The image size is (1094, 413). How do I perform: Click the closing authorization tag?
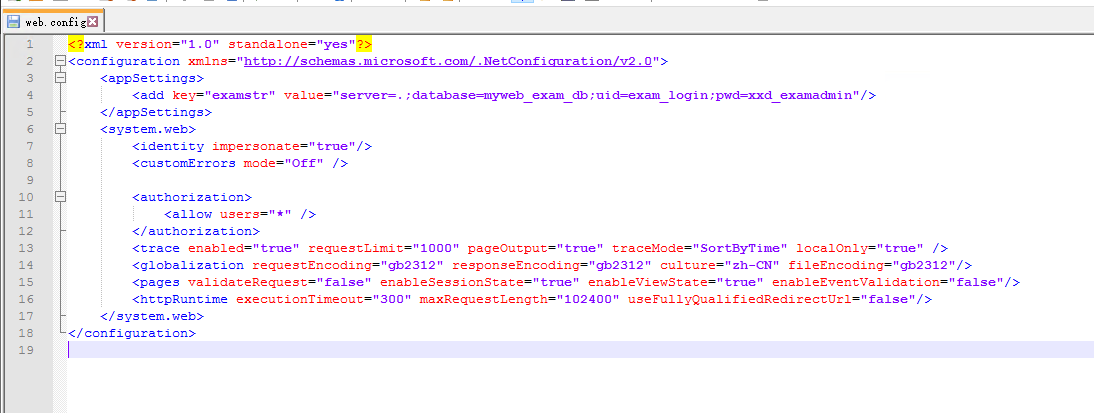click(196, 231)
